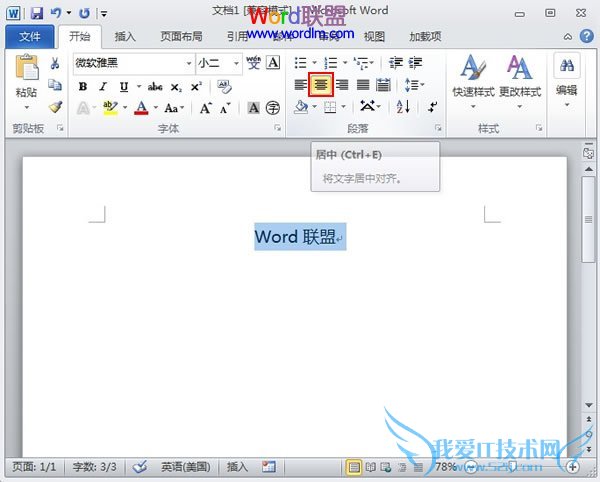Toggle subscript formatting

tap(176, 87)
